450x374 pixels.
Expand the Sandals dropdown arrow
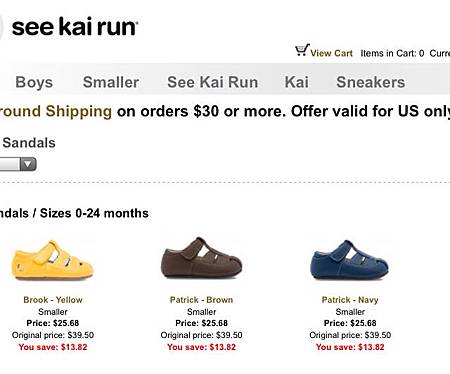coord(28,164)
